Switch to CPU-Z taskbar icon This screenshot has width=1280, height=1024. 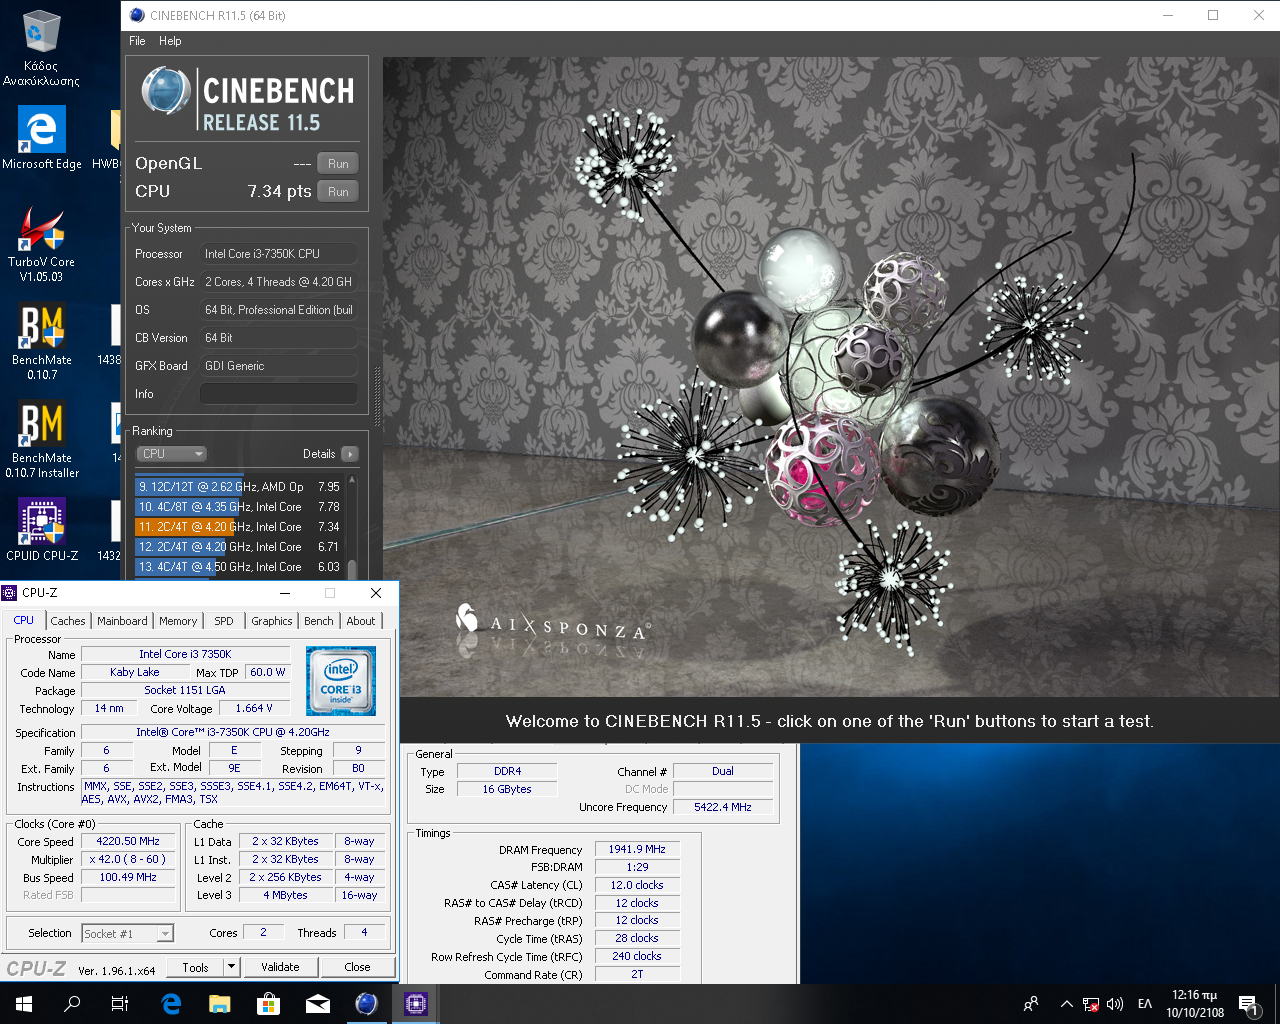[x=416, y=1004]
